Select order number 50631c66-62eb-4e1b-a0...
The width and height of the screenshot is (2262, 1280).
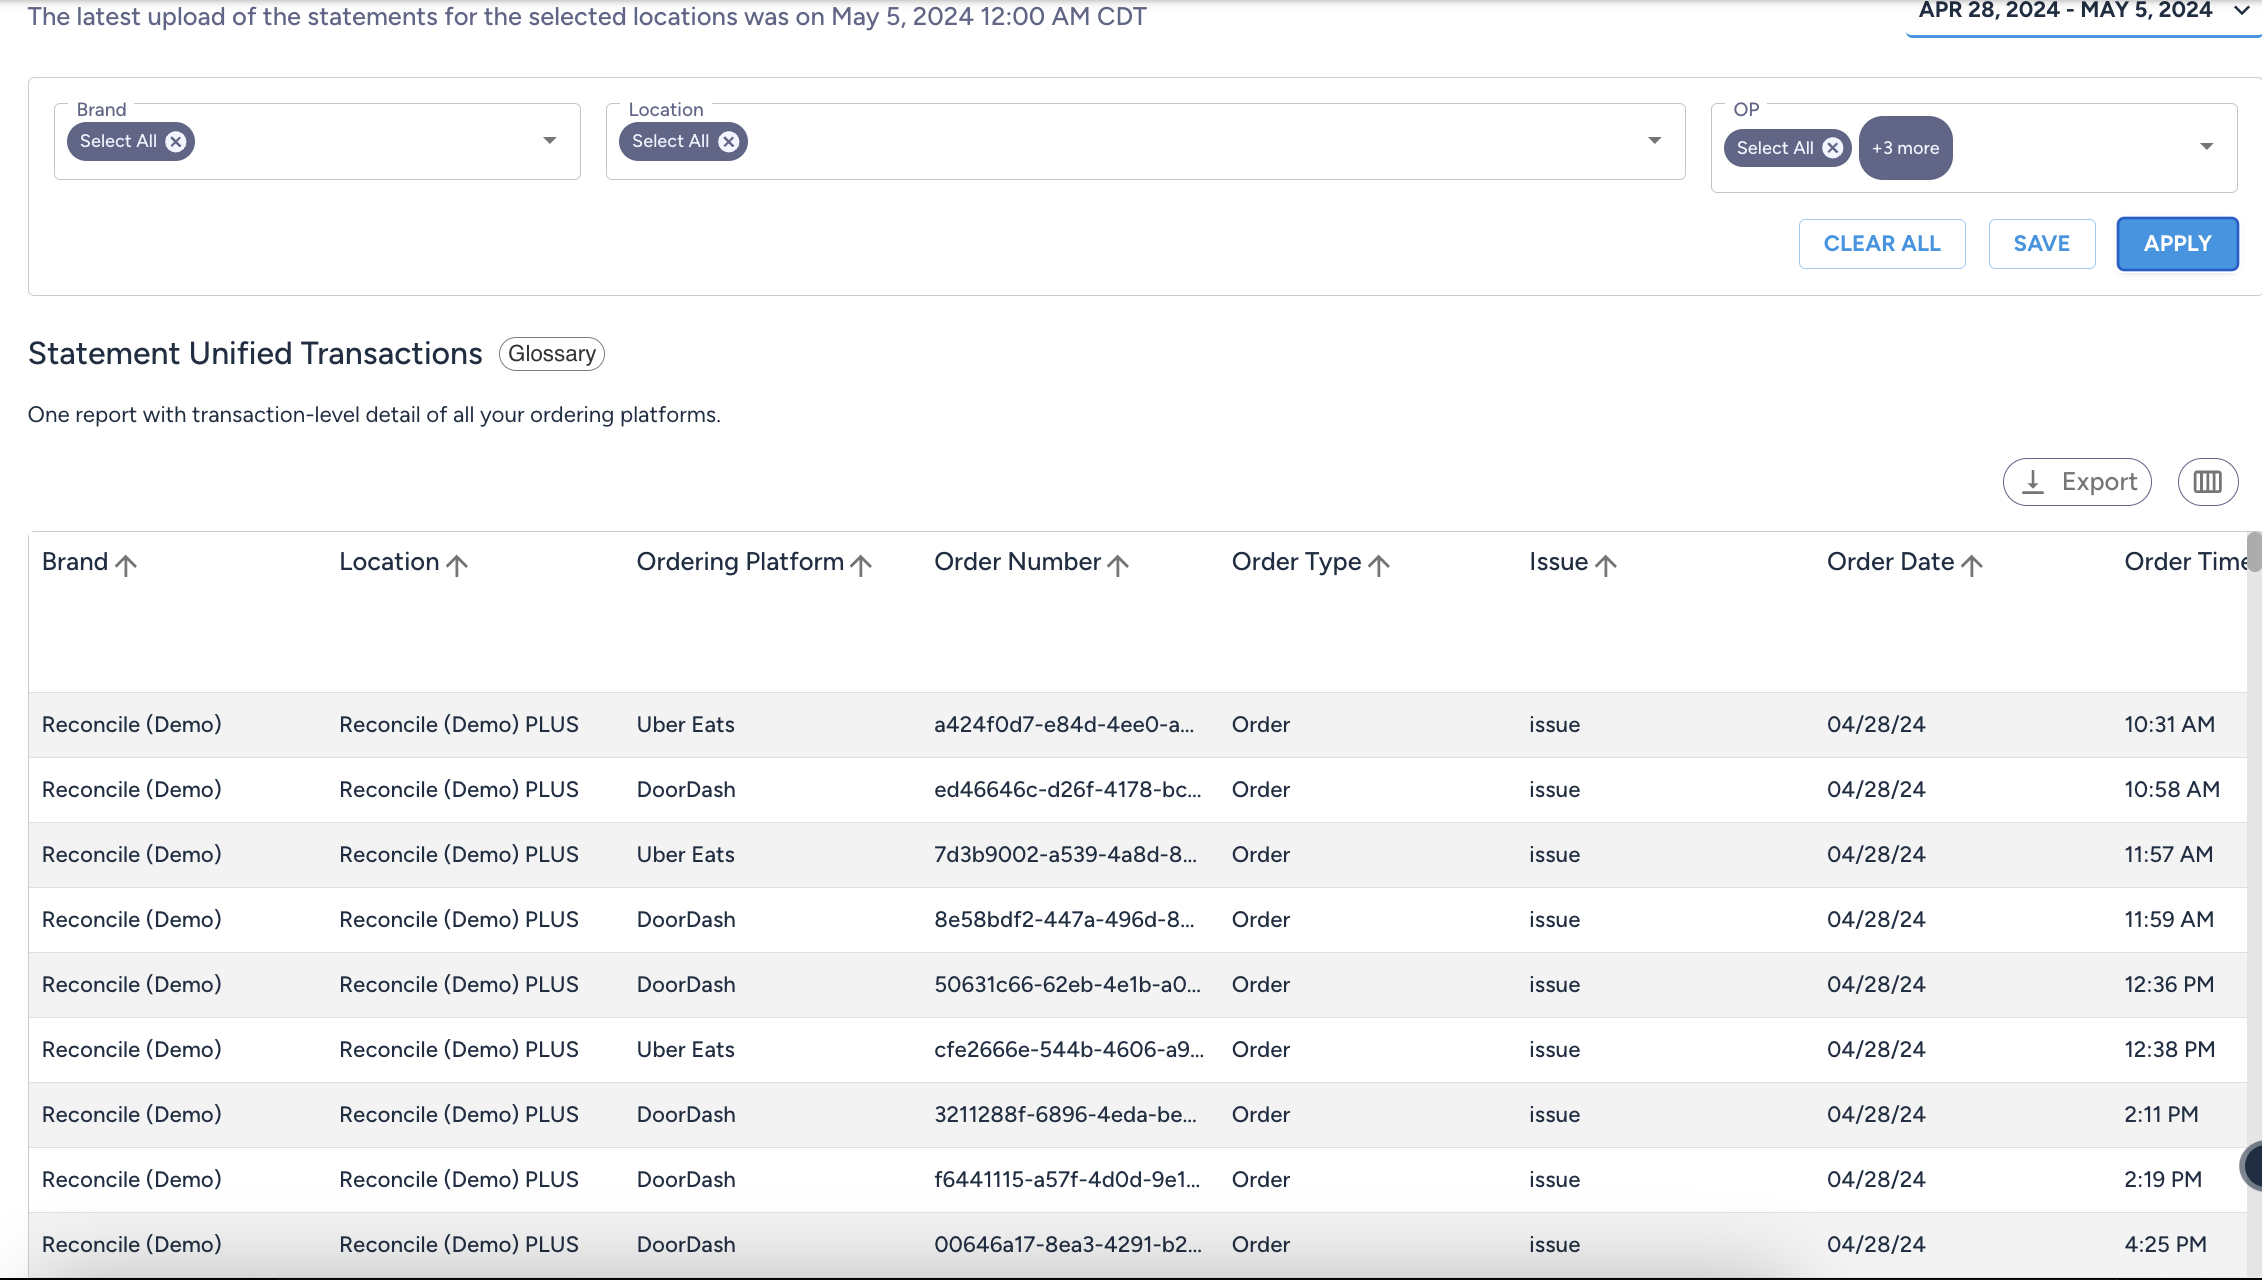(1068, 985)
